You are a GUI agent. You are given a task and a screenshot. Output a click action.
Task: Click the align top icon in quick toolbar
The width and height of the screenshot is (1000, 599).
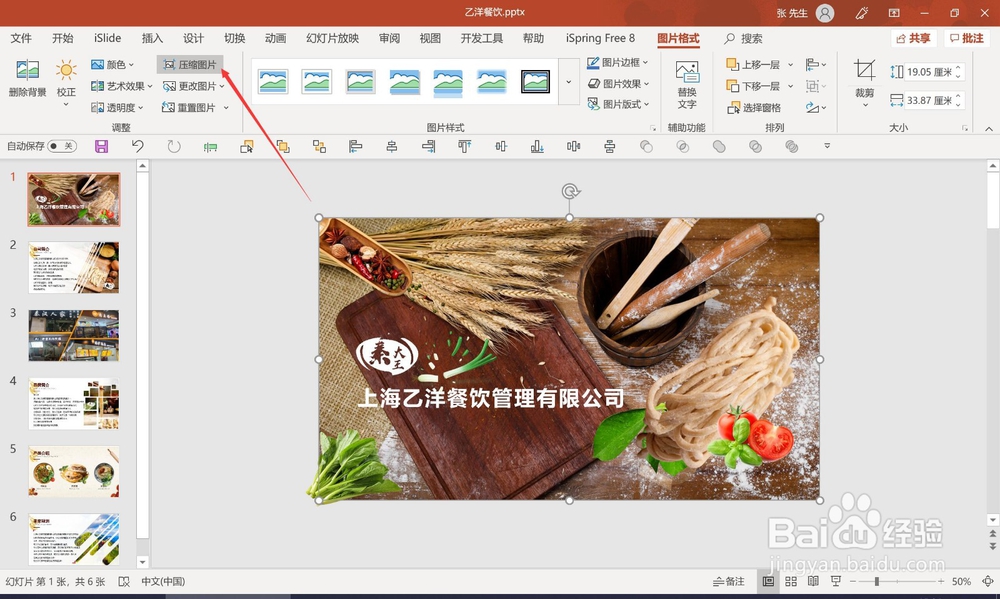[464, 147]
